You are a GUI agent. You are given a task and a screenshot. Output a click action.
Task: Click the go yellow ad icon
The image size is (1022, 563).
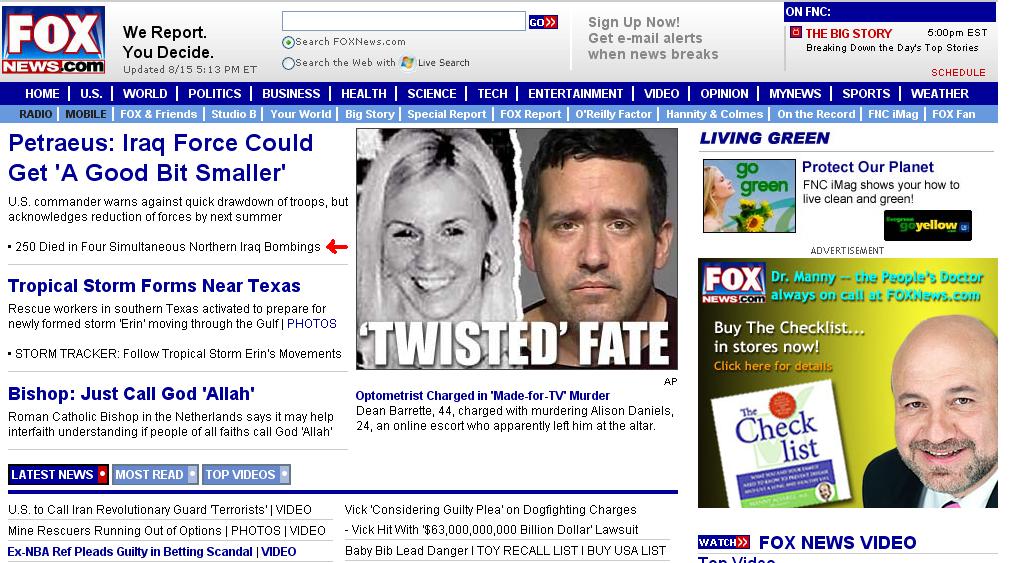[x=927, y=225]
